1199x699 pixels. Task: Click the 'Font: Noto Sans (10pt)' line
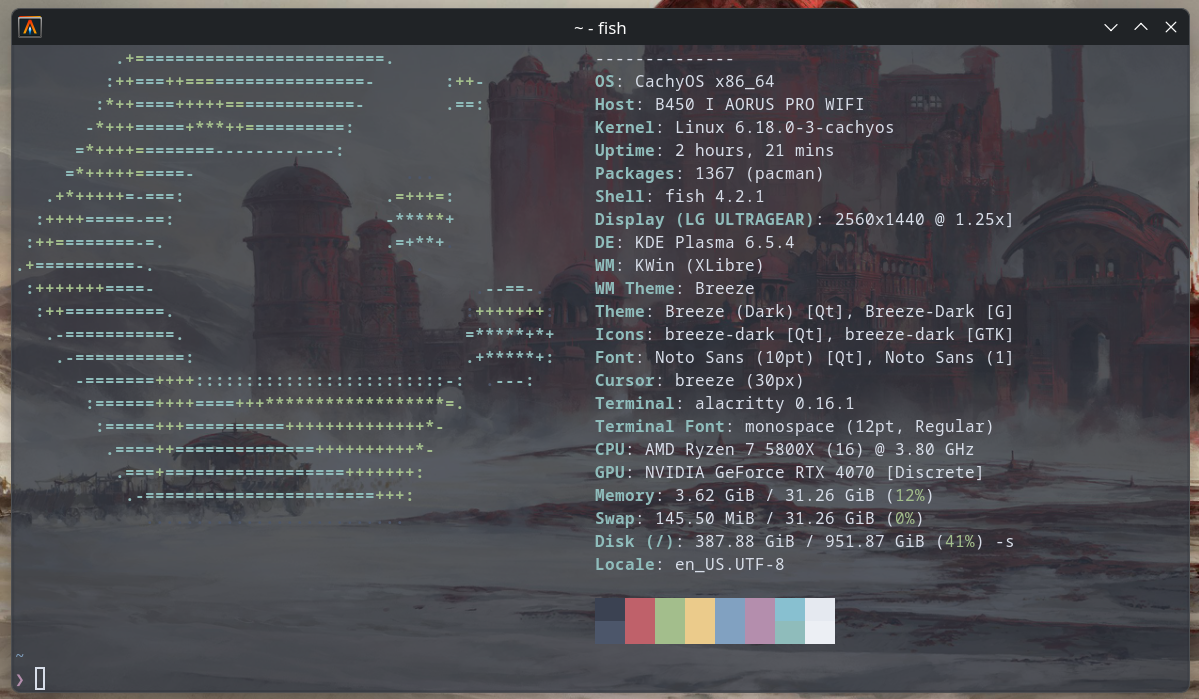[x=804, y=357]
